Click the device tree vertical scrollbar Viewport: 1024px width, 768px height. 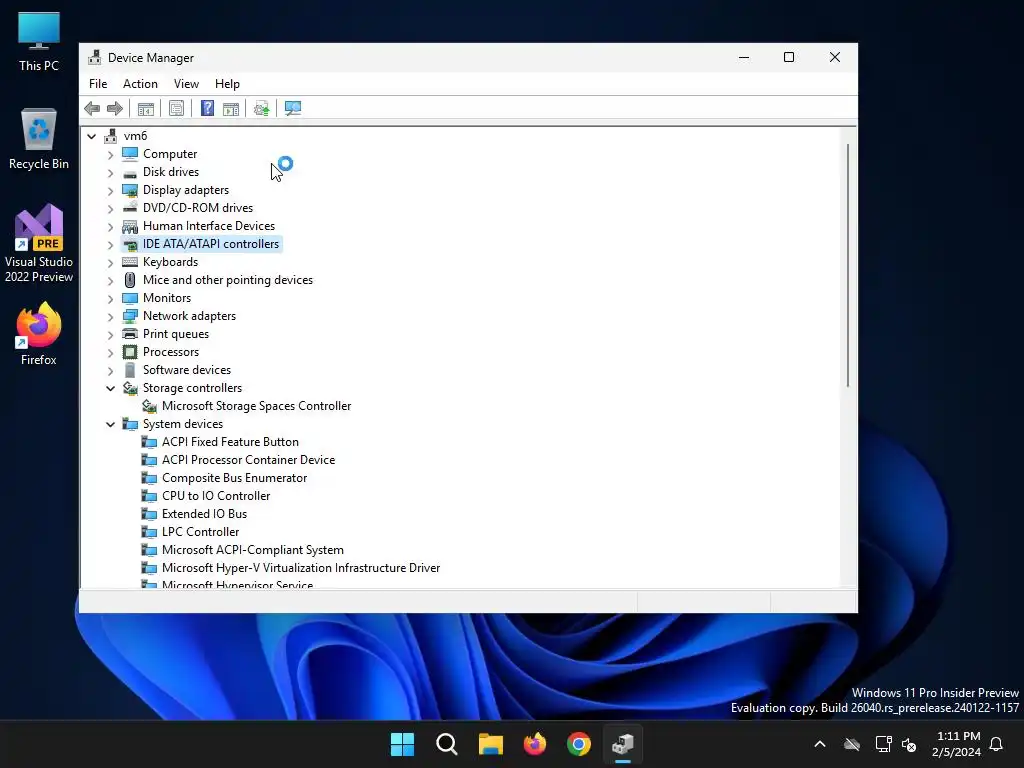[848, 264]
